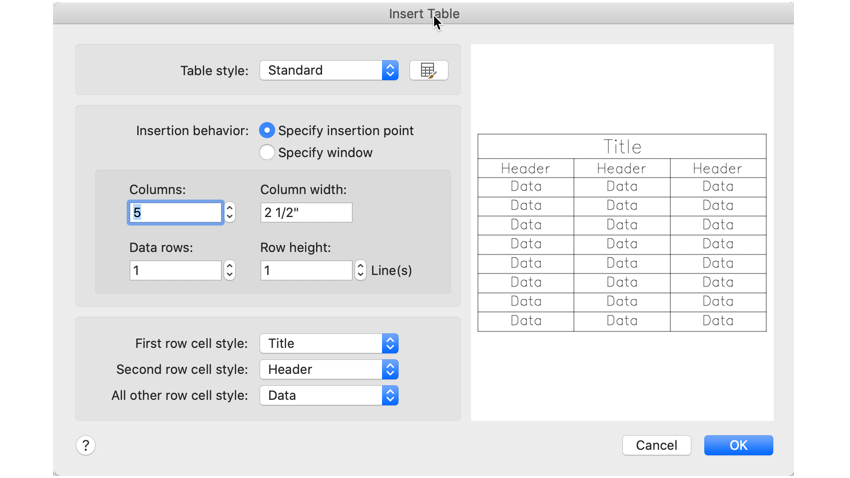Screen dimensions: 850x478
Task: Select the Specify window radio button
Action: coord(267,152)
